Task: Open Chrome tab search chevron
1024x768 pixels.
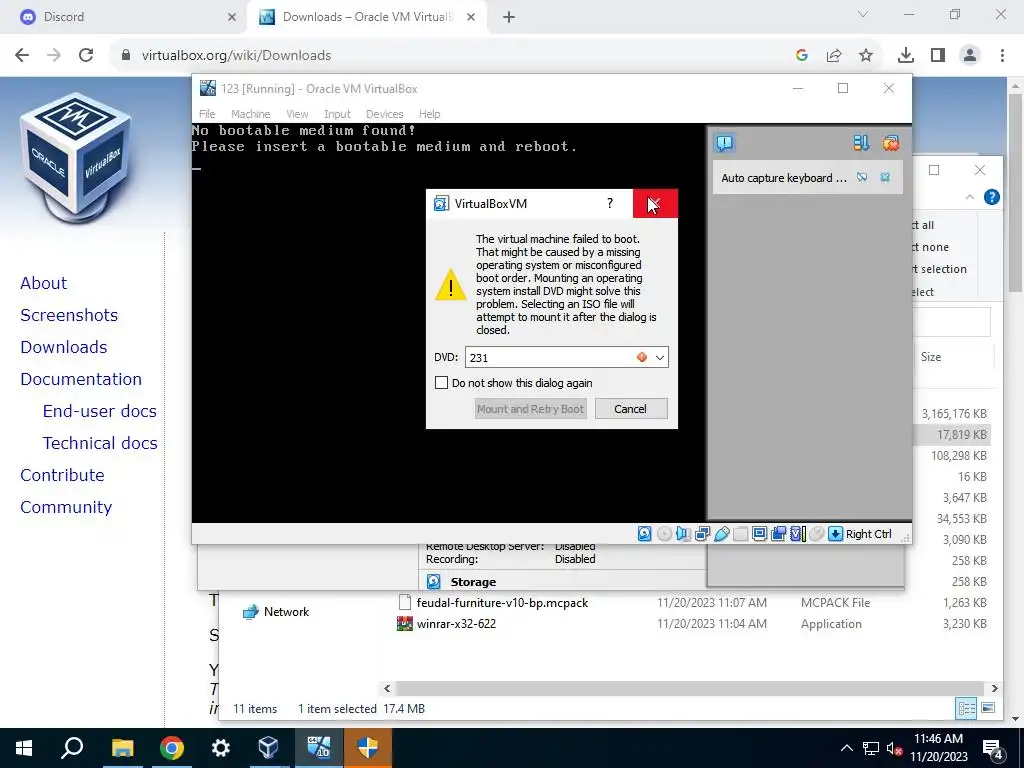Action: [863, 15]
